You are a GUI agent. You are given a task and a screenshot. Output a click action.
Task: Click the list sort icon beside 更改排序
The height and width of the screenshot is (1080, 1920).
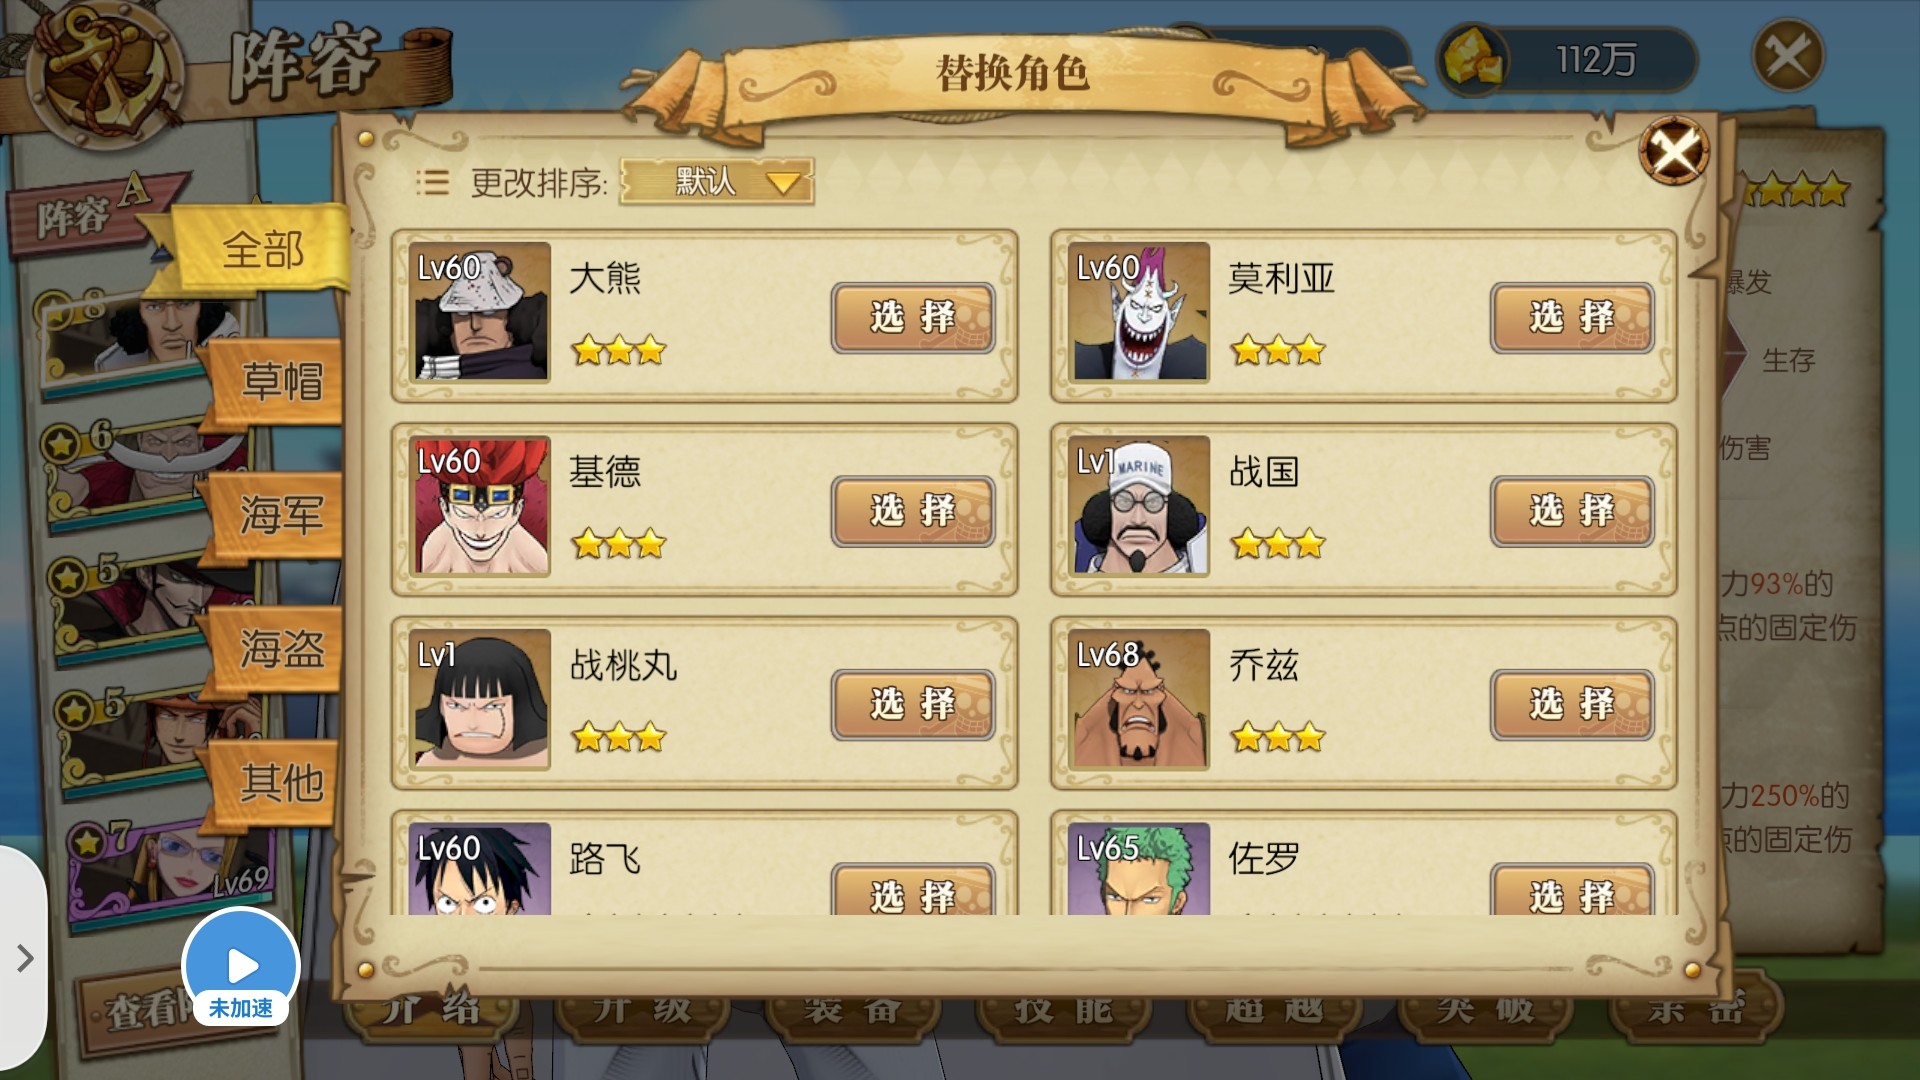(x=432, y=182)
